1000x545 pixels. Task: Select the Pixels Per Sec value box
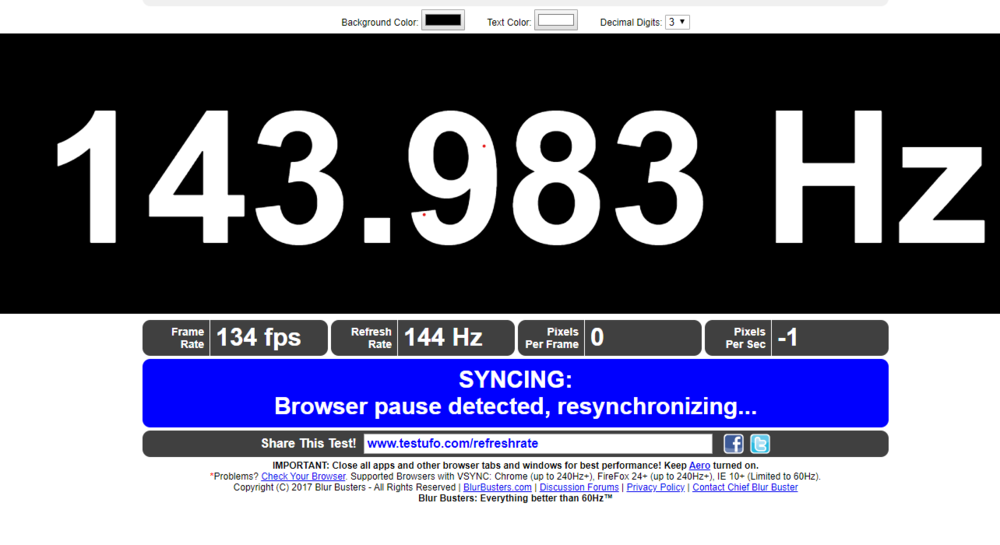tap(829, 338)
